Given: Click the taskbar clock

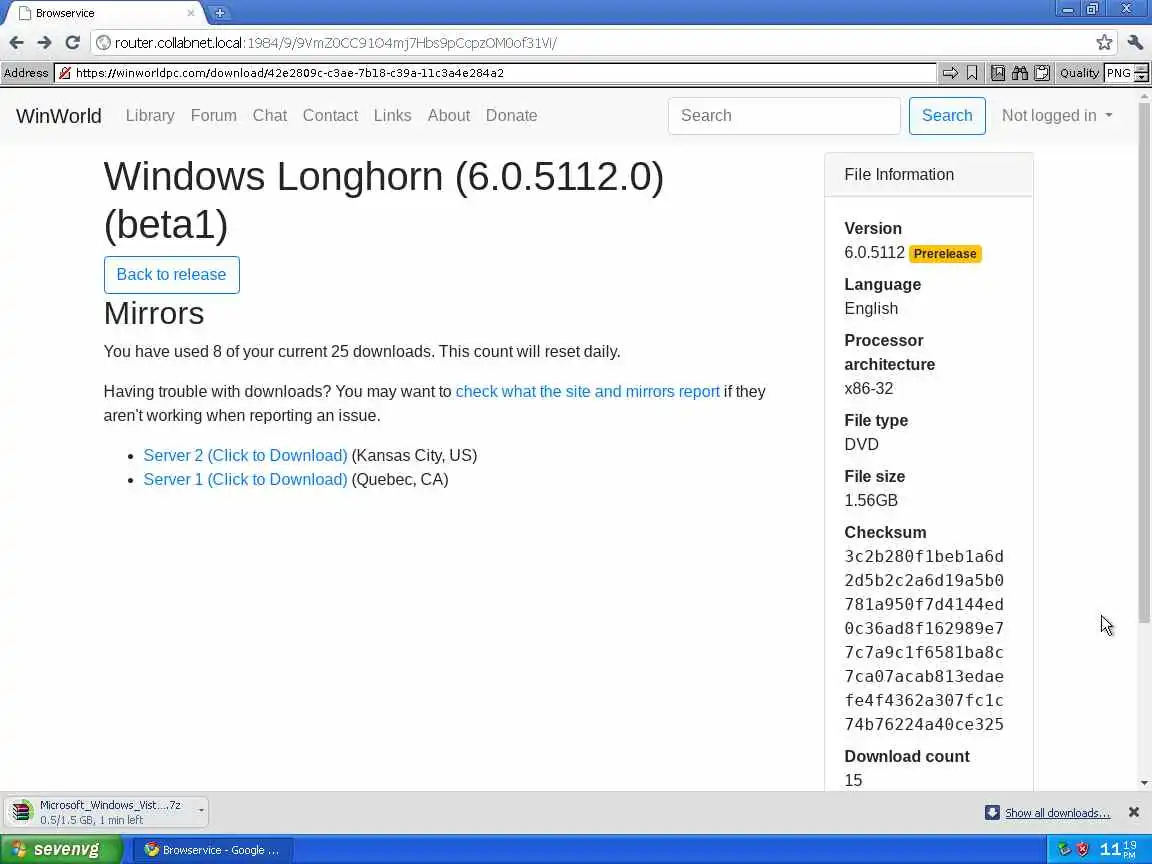Looking at the screenshot, I should 1117,850.
